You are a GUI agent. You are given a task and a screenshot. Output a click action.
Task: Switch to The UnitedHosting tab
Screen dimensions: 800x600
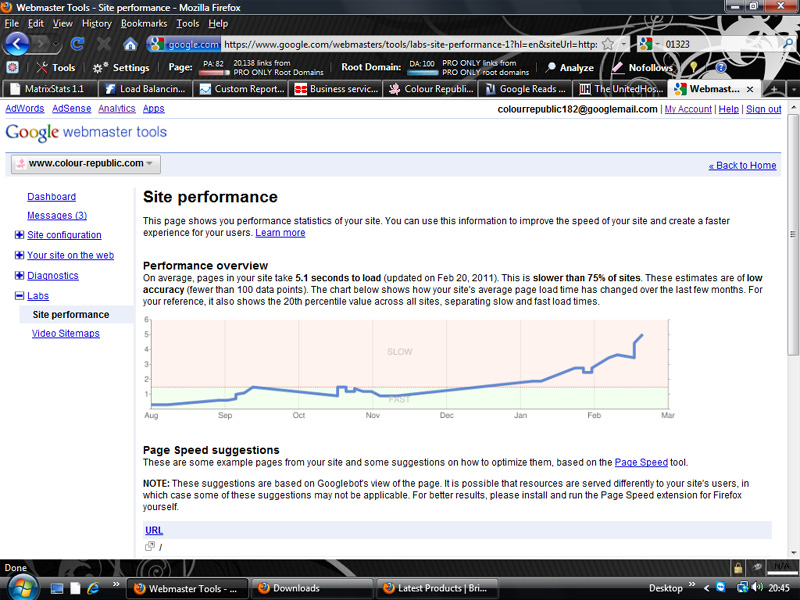tap(622, 89)
